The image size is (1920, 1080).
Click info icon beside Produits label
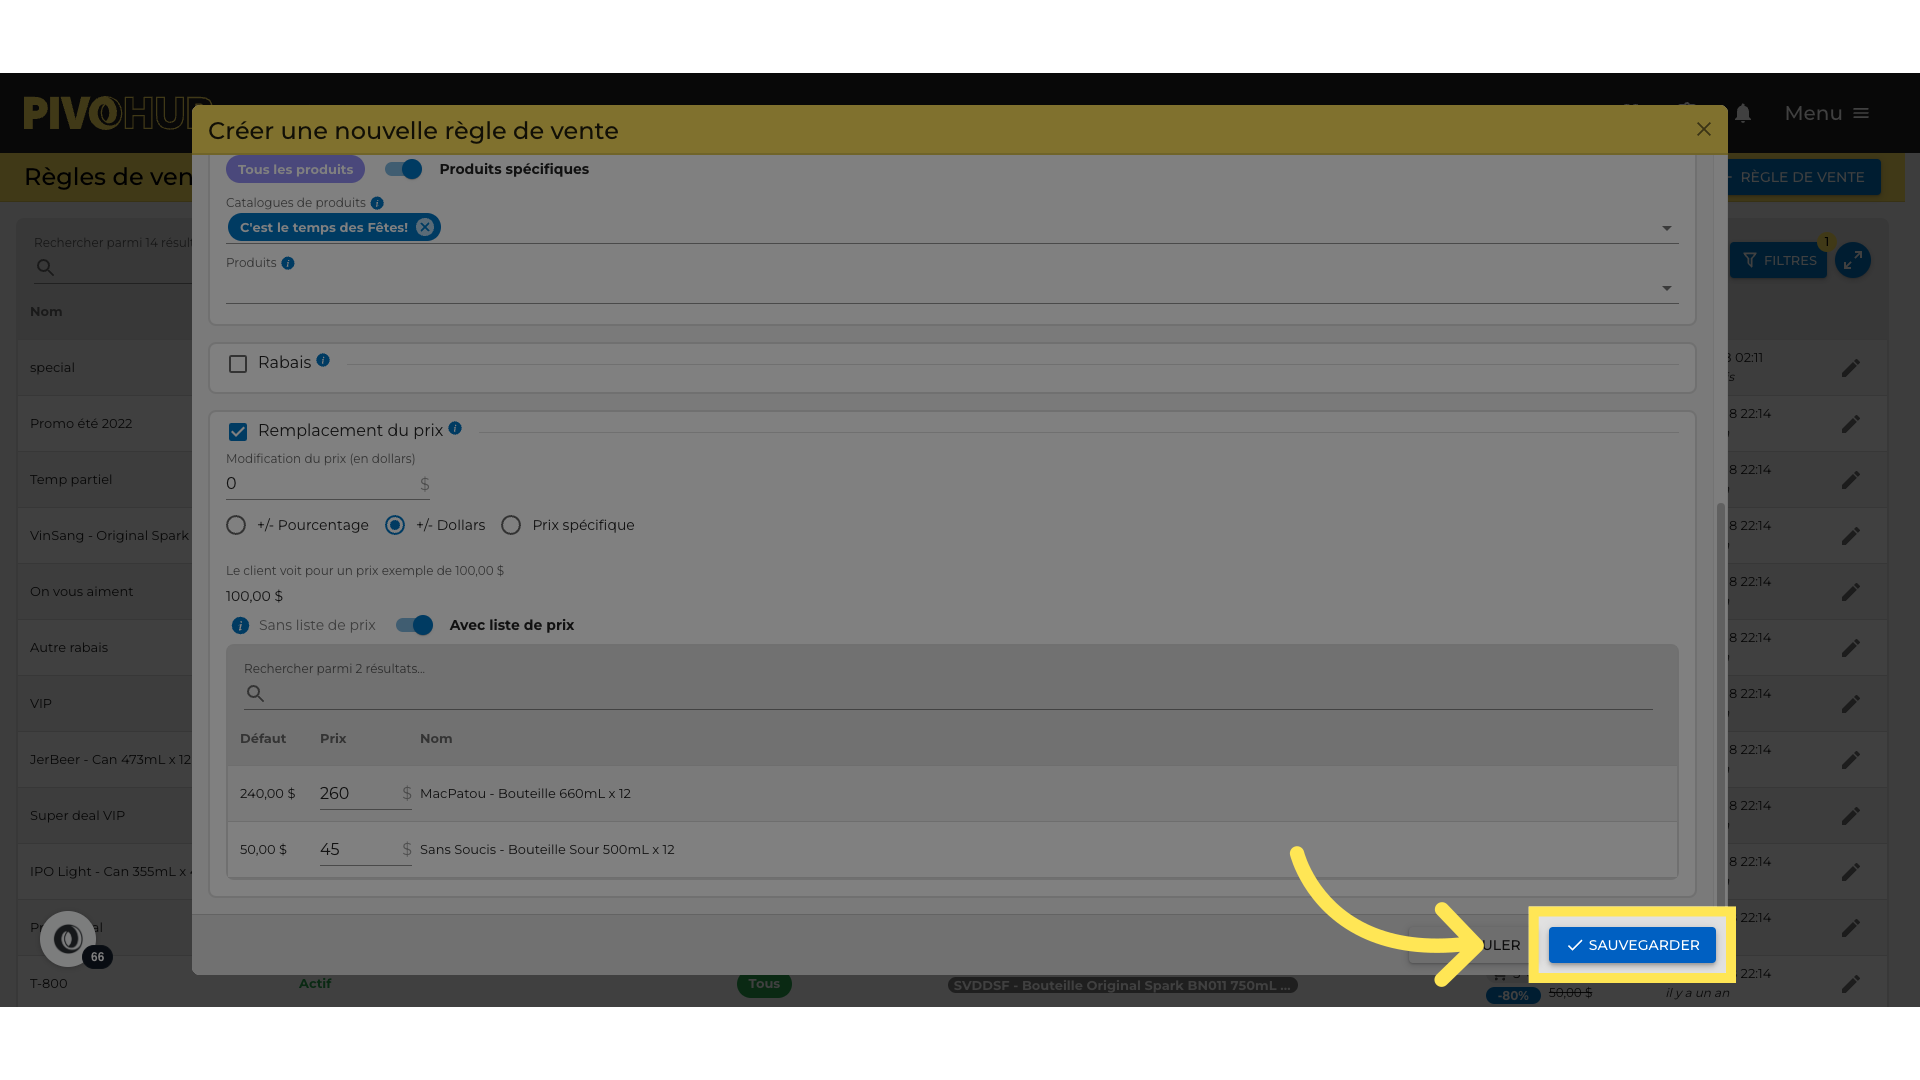(x=288, y=263)
